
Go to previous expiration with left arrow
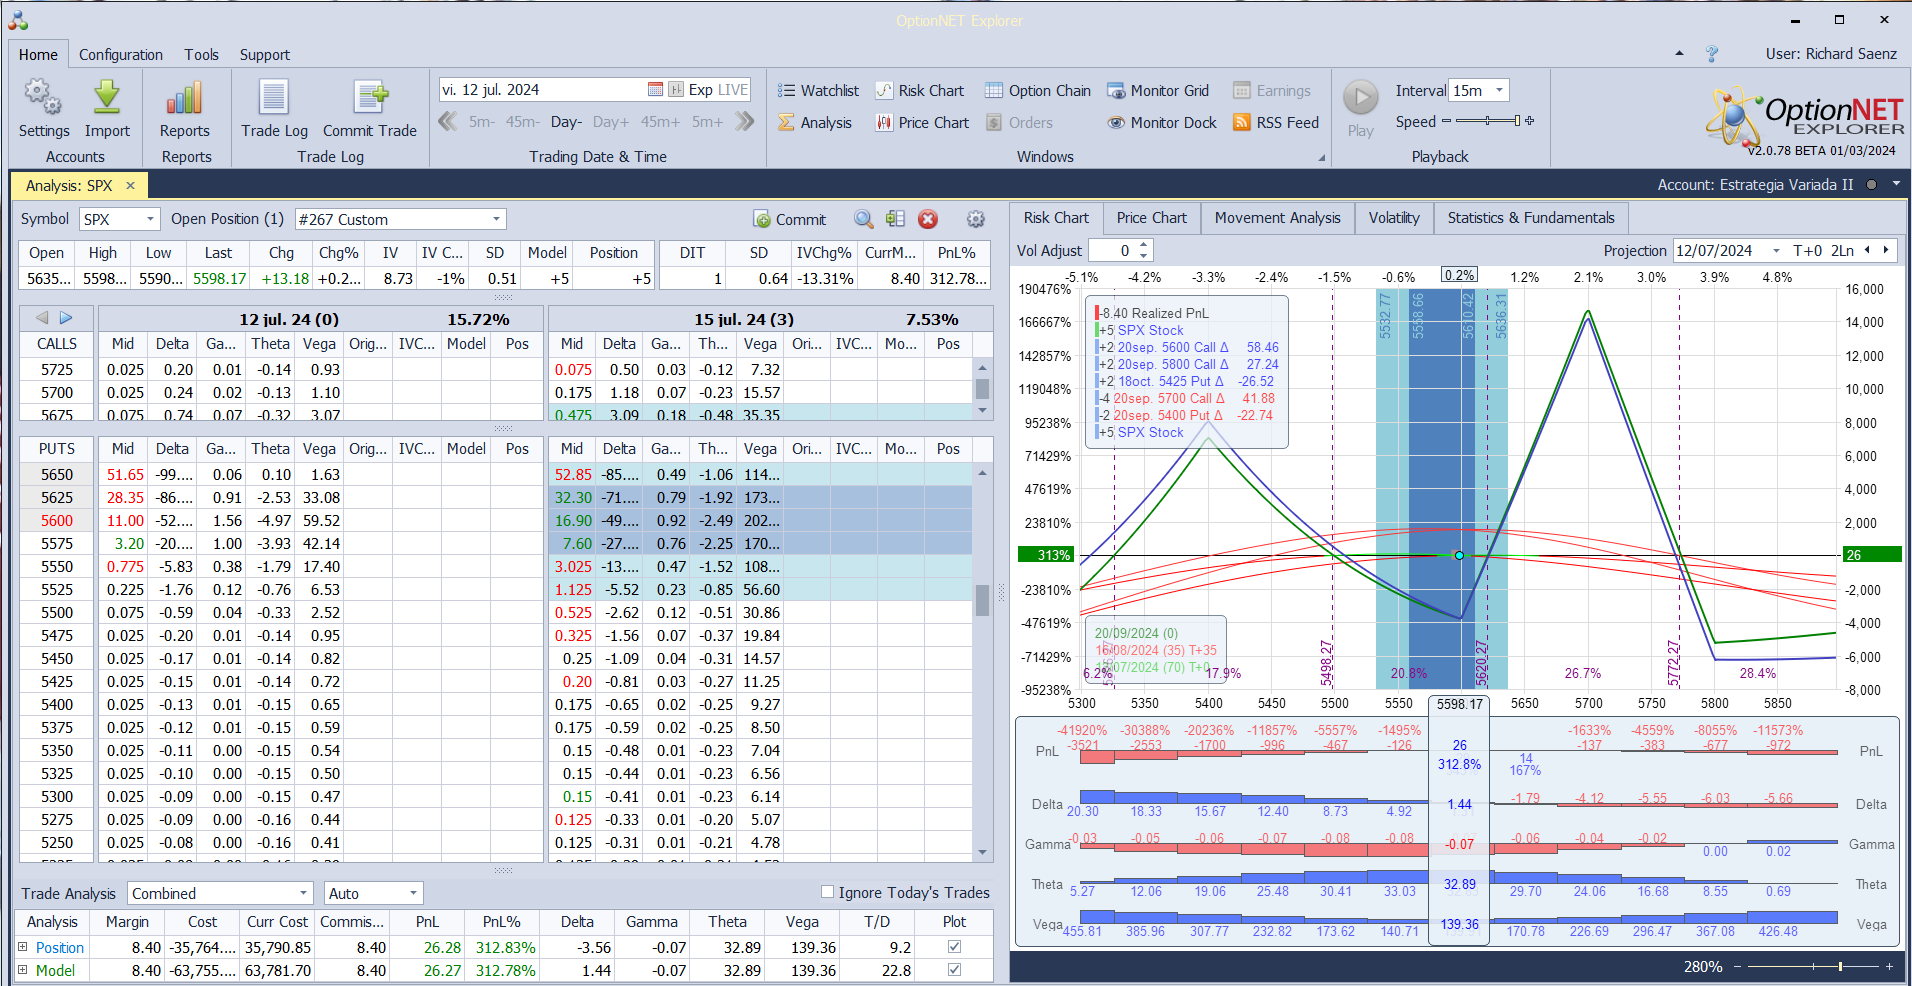(42, 318)
